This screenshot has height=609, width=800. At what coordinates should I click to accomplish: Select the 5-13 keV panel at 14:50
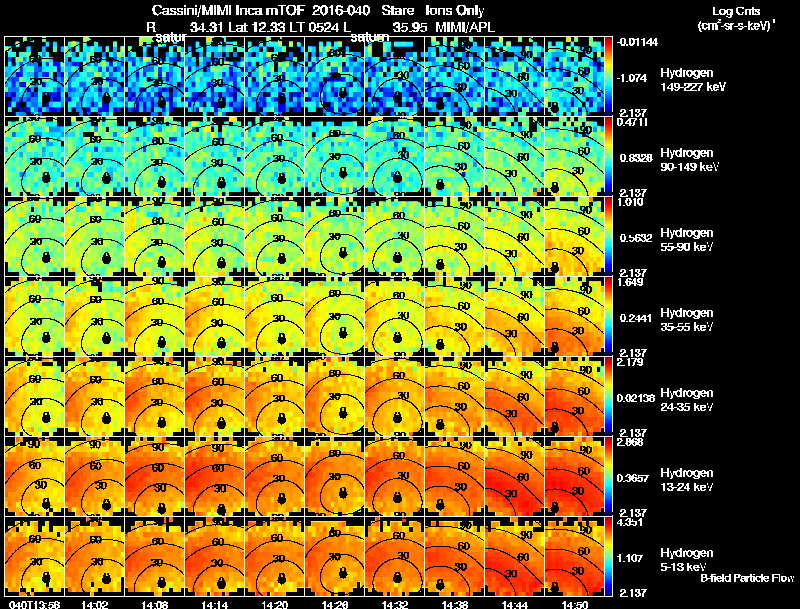[x=574, y=556]
